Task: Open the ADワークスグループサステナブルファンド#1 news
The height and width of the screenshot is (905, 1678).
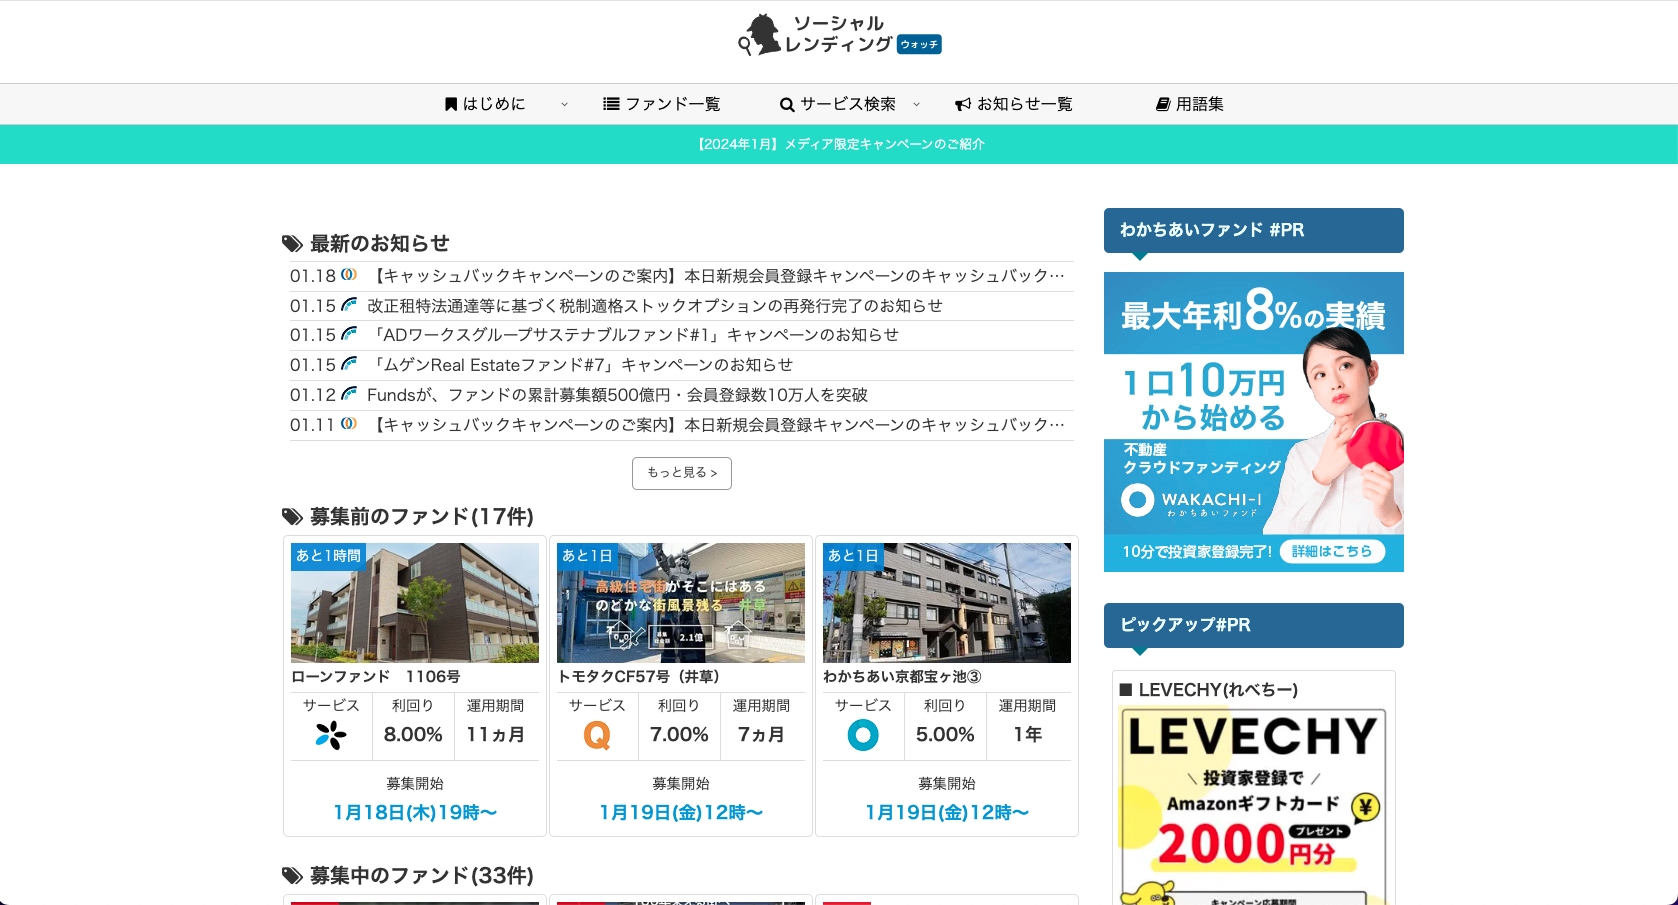Action: coord(633,335)
